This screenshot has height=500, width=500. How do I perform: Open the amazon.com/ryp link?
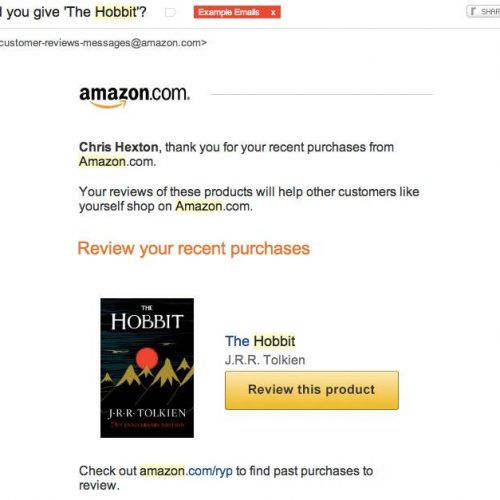[x=186, y=471]
